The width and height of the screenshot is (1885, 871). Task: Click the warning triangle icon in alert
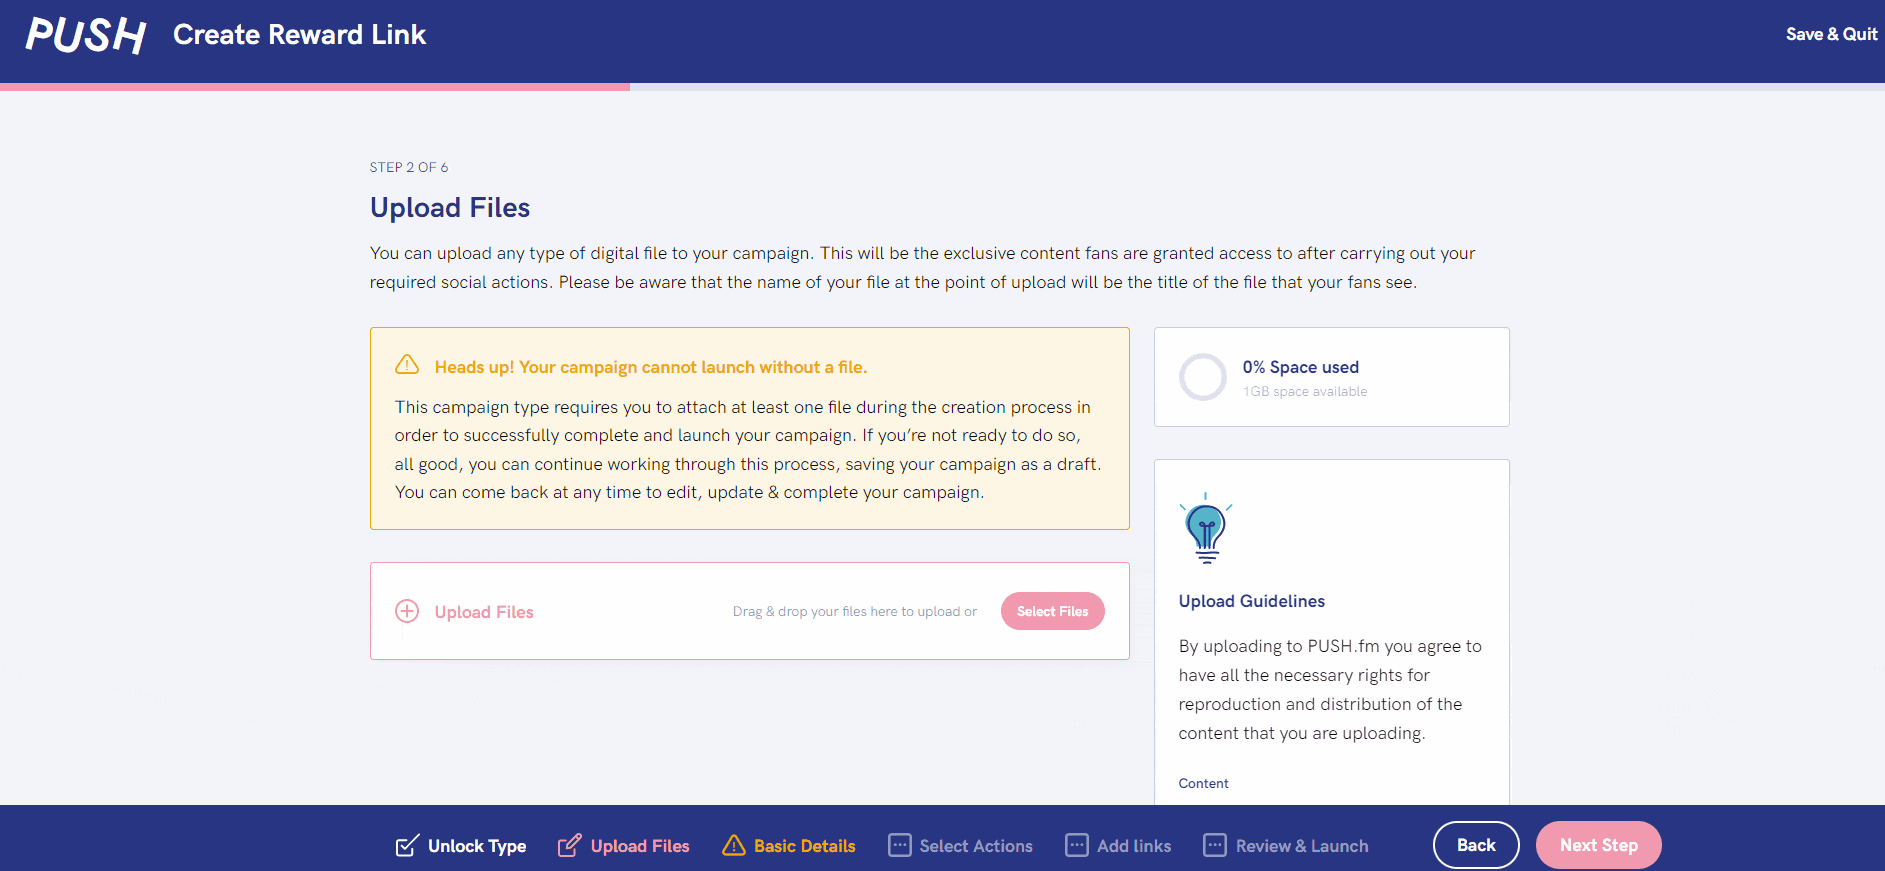click(x=407, y=365)
